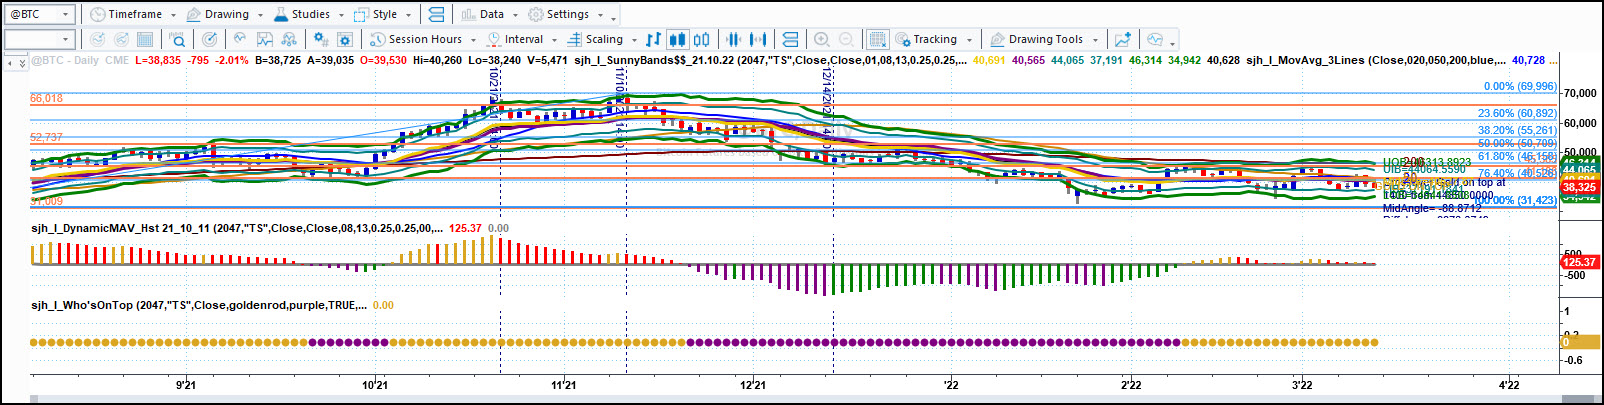Open the Interval dropdown

(522, 39)
